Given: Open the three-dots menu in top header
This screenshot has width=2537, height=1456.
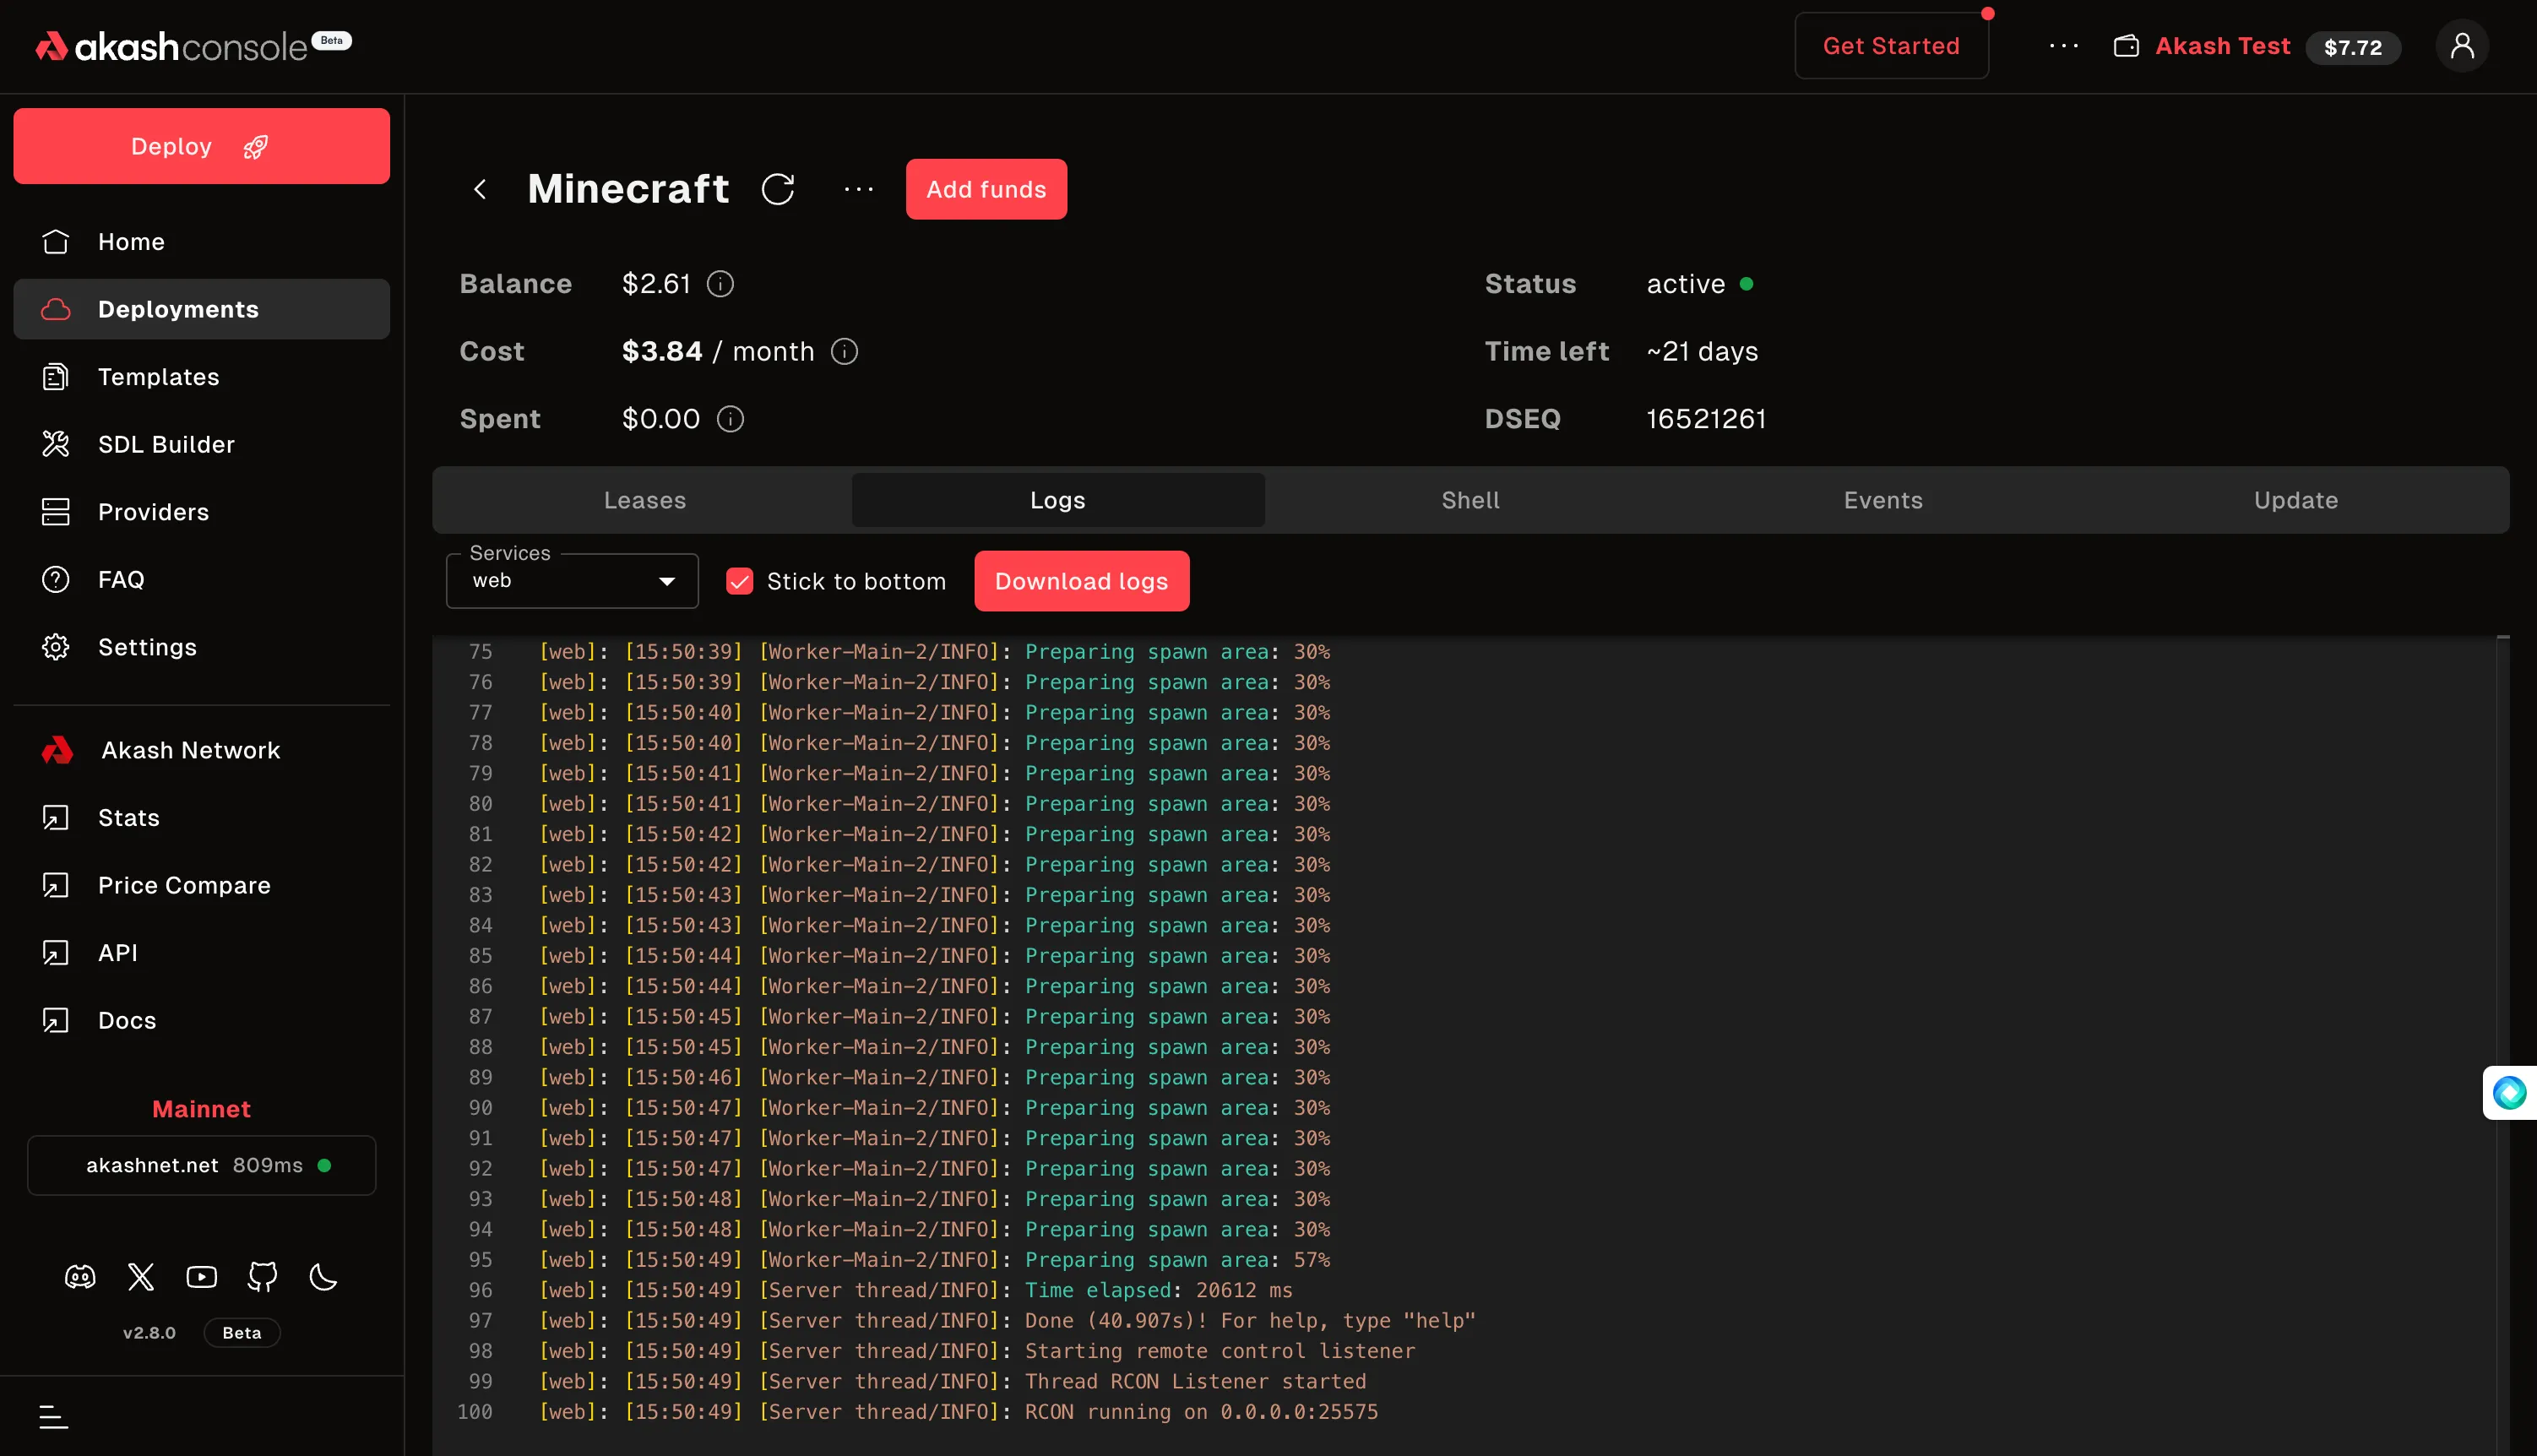Looking at the screenshot, I should point(2063,46).
